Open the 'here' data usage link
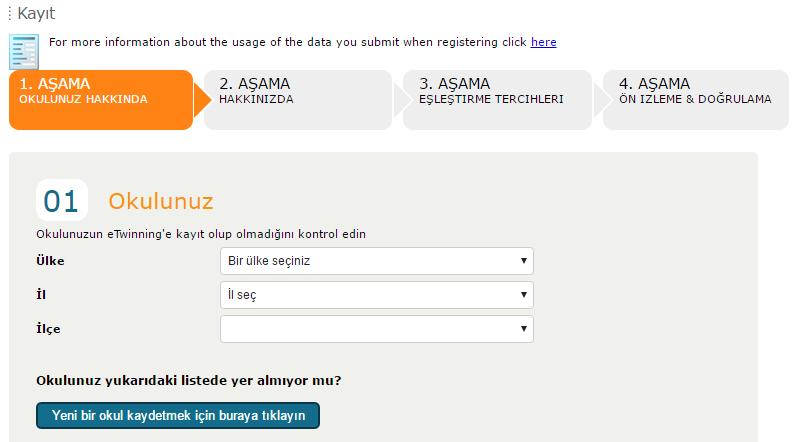Viewport: 811px width, 442px height. point(543,42)
